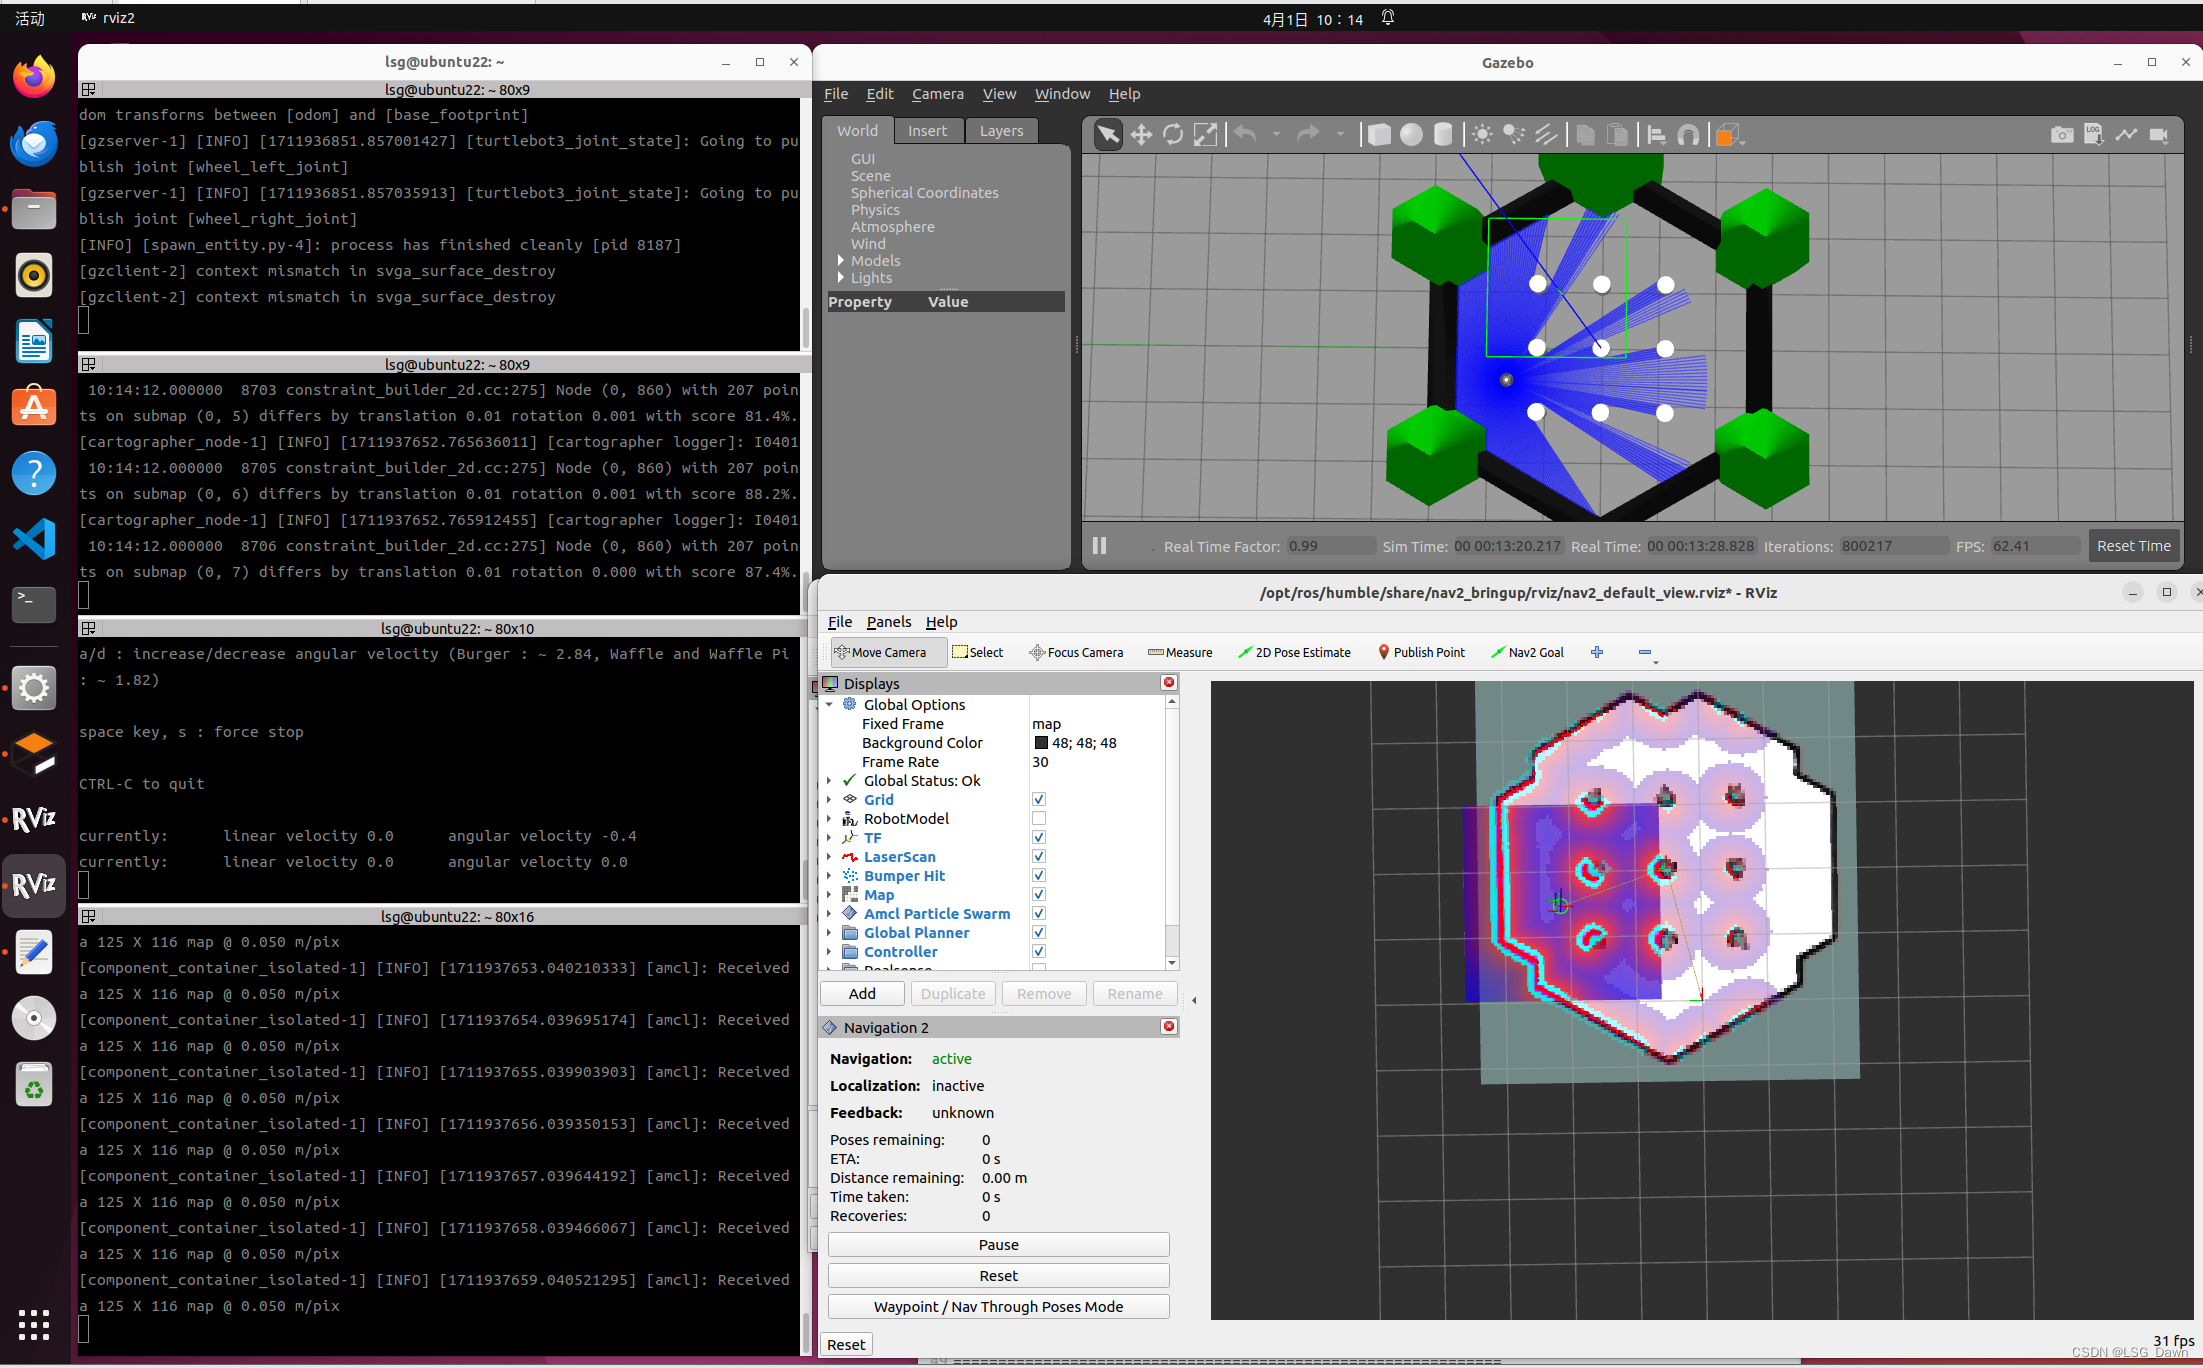The width and height of the screenshot is (2203, 1368).
Task: Open the Camera menu in Gazebo
Action: [x=937, y=94]
